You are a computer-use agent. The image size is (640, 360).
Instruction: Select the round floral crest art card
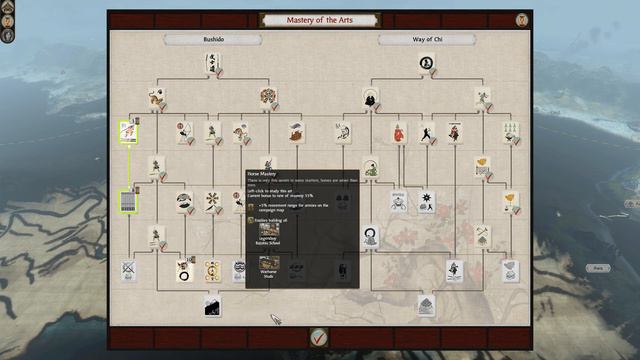[x=269, y=99]
